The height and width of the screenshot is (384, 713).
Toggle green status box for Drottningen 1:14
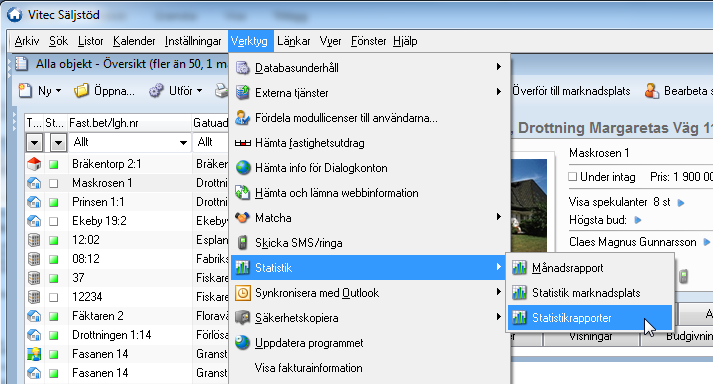(x=54, y=335)
